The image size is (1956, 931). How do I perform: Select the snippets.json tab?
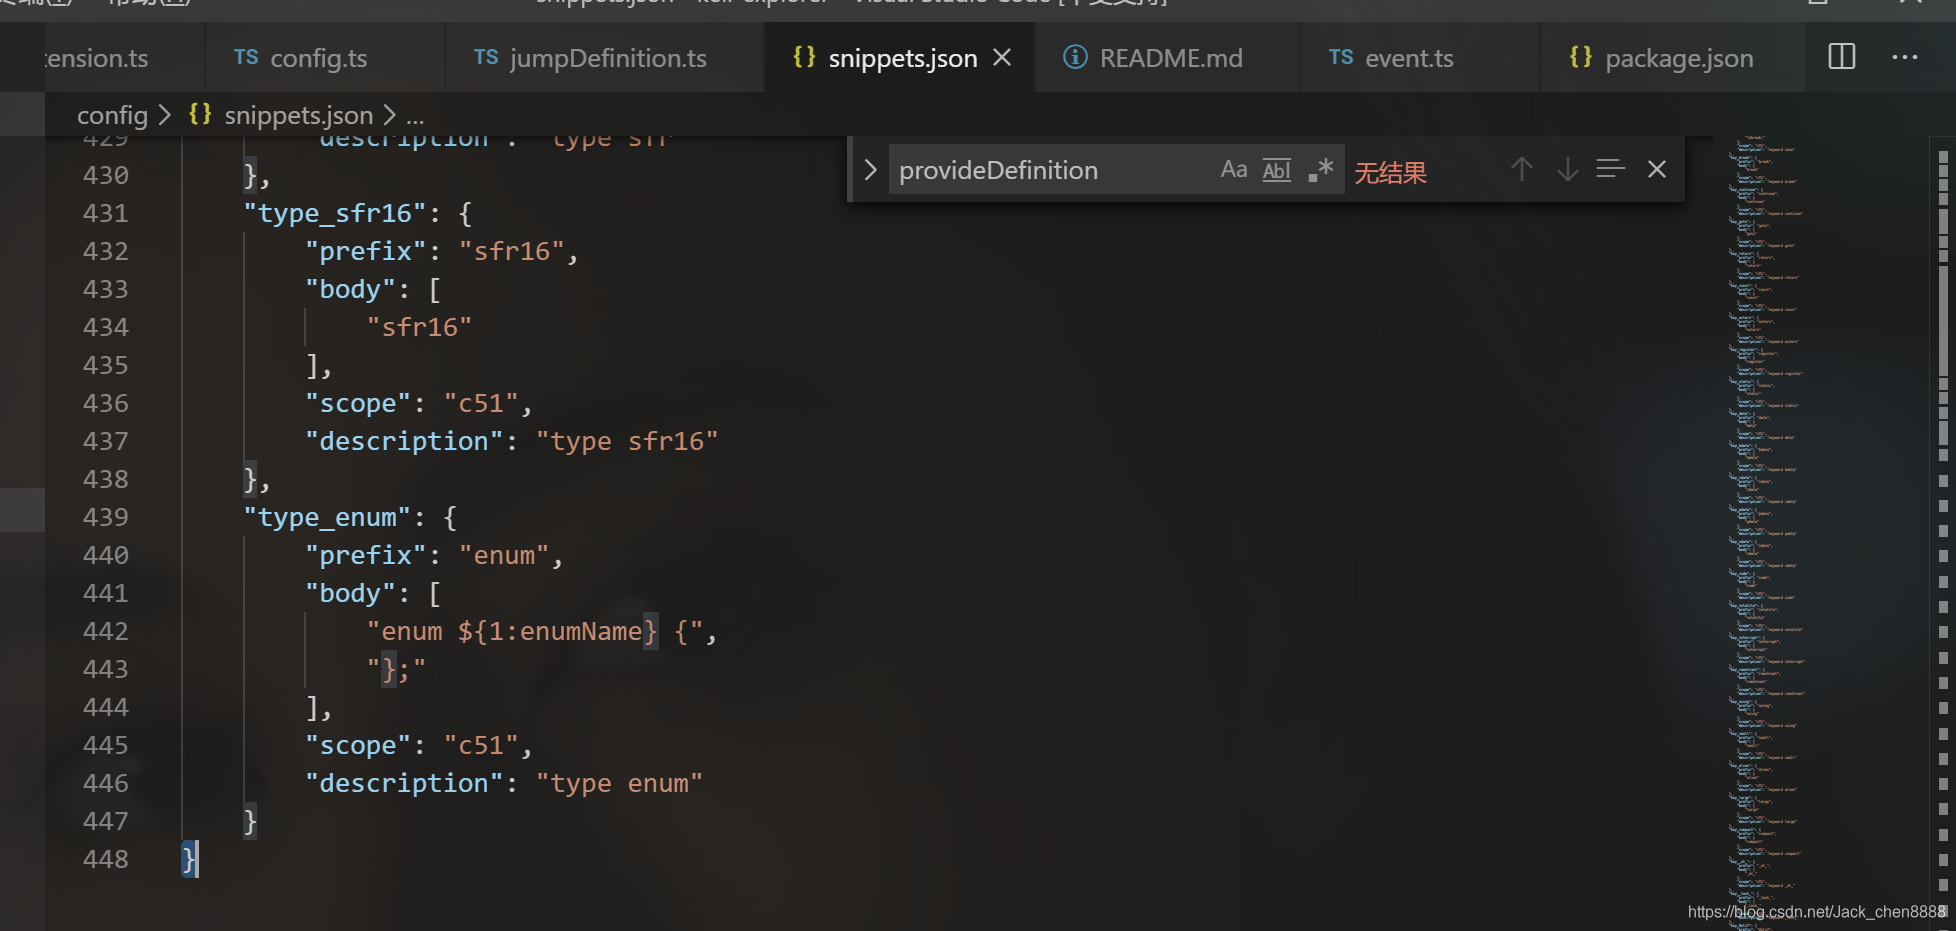pyautogui.click(x=899, y=58)
